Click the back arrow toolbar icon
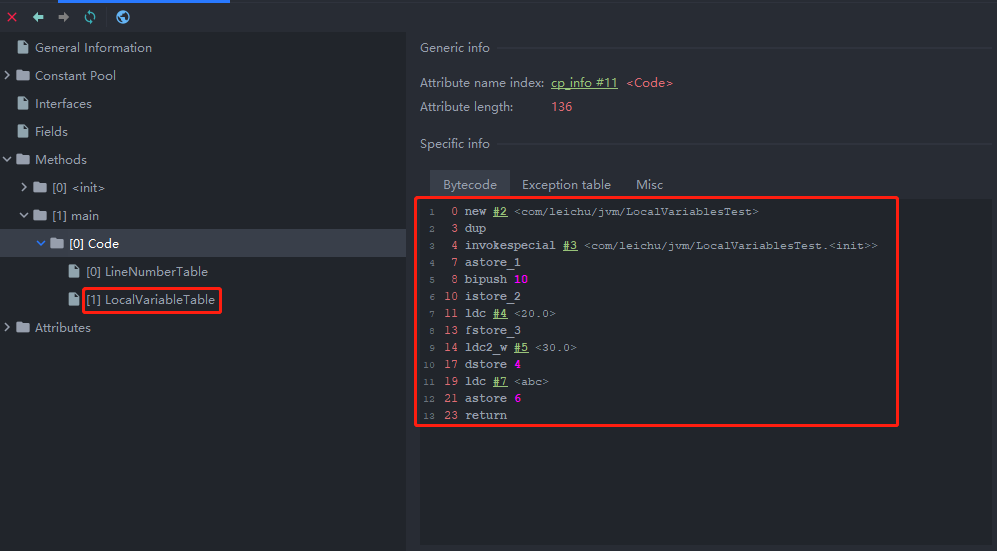997x551 pixels. pyautogui.click(x=38, y=17)
